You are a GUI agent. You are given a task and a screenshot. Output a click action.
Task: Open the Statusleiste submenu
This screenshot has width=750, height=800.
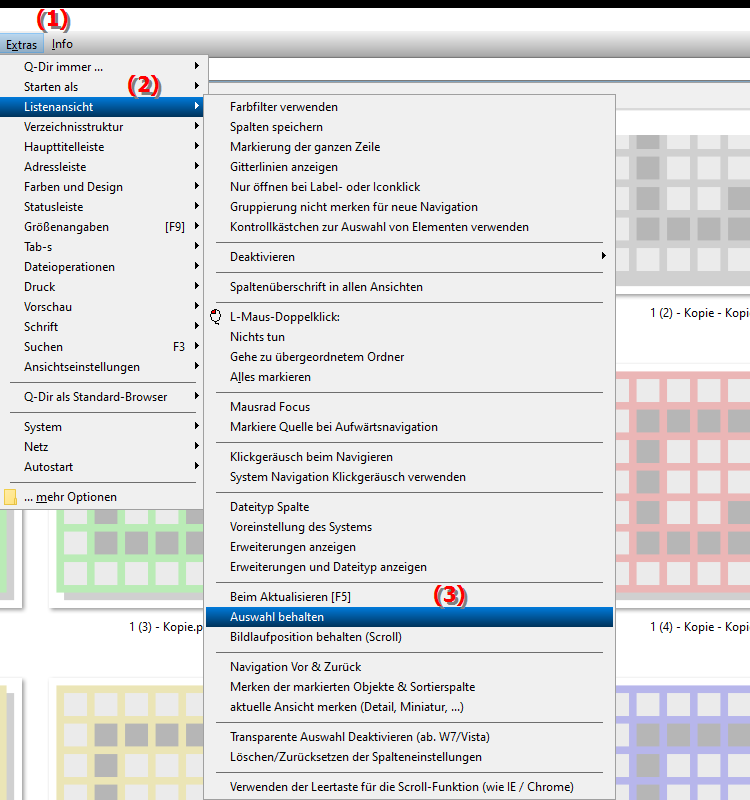(102, 207)
